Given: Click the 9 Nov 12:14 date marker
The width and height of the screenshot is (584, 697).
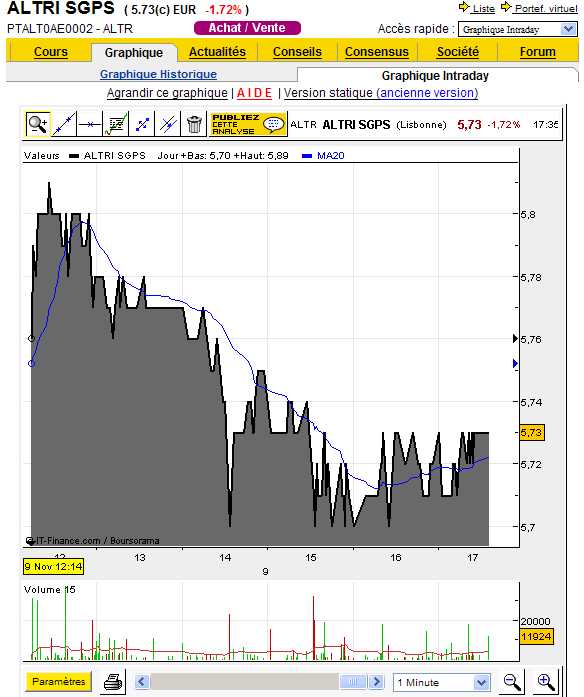Looking at the screenshot, I should point(53,566).
